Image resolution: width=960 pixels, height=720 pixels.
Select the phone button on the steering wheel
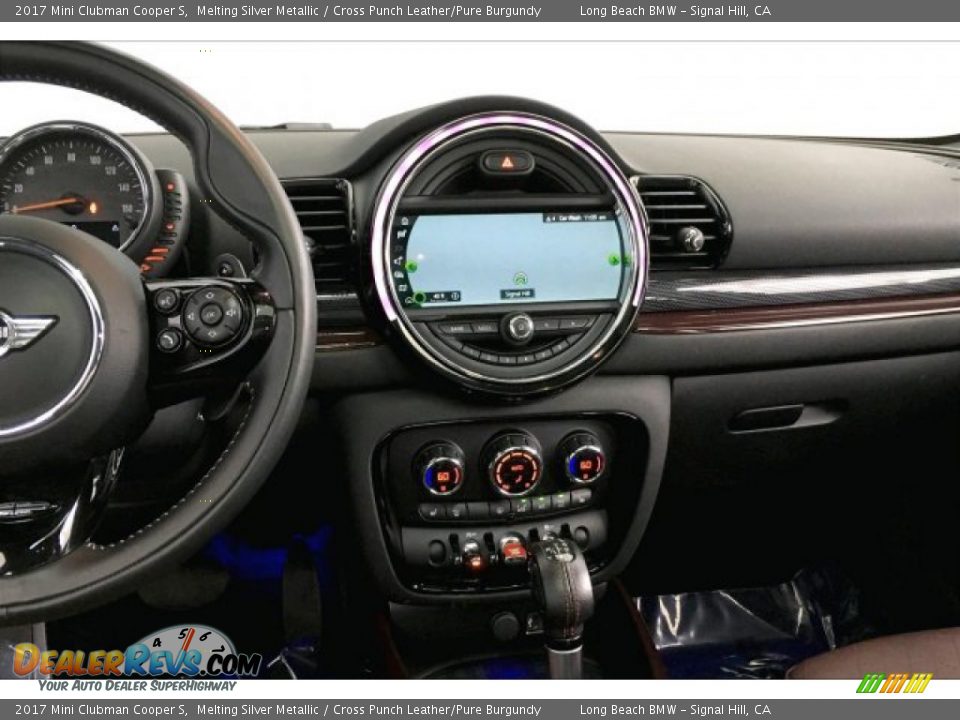167,338
